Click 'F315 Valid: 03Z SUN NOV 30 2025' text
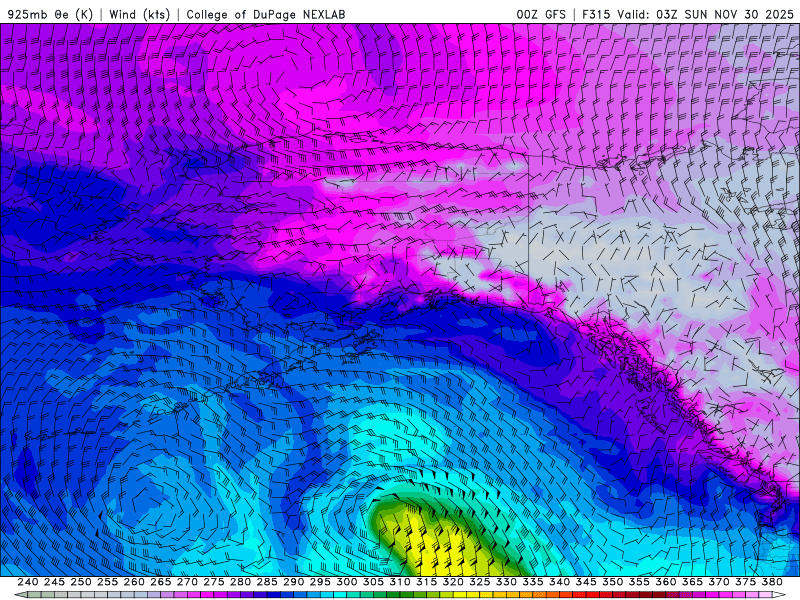Image resolution: width=800 pixels, height=600 pixels. tap(688, 14)
